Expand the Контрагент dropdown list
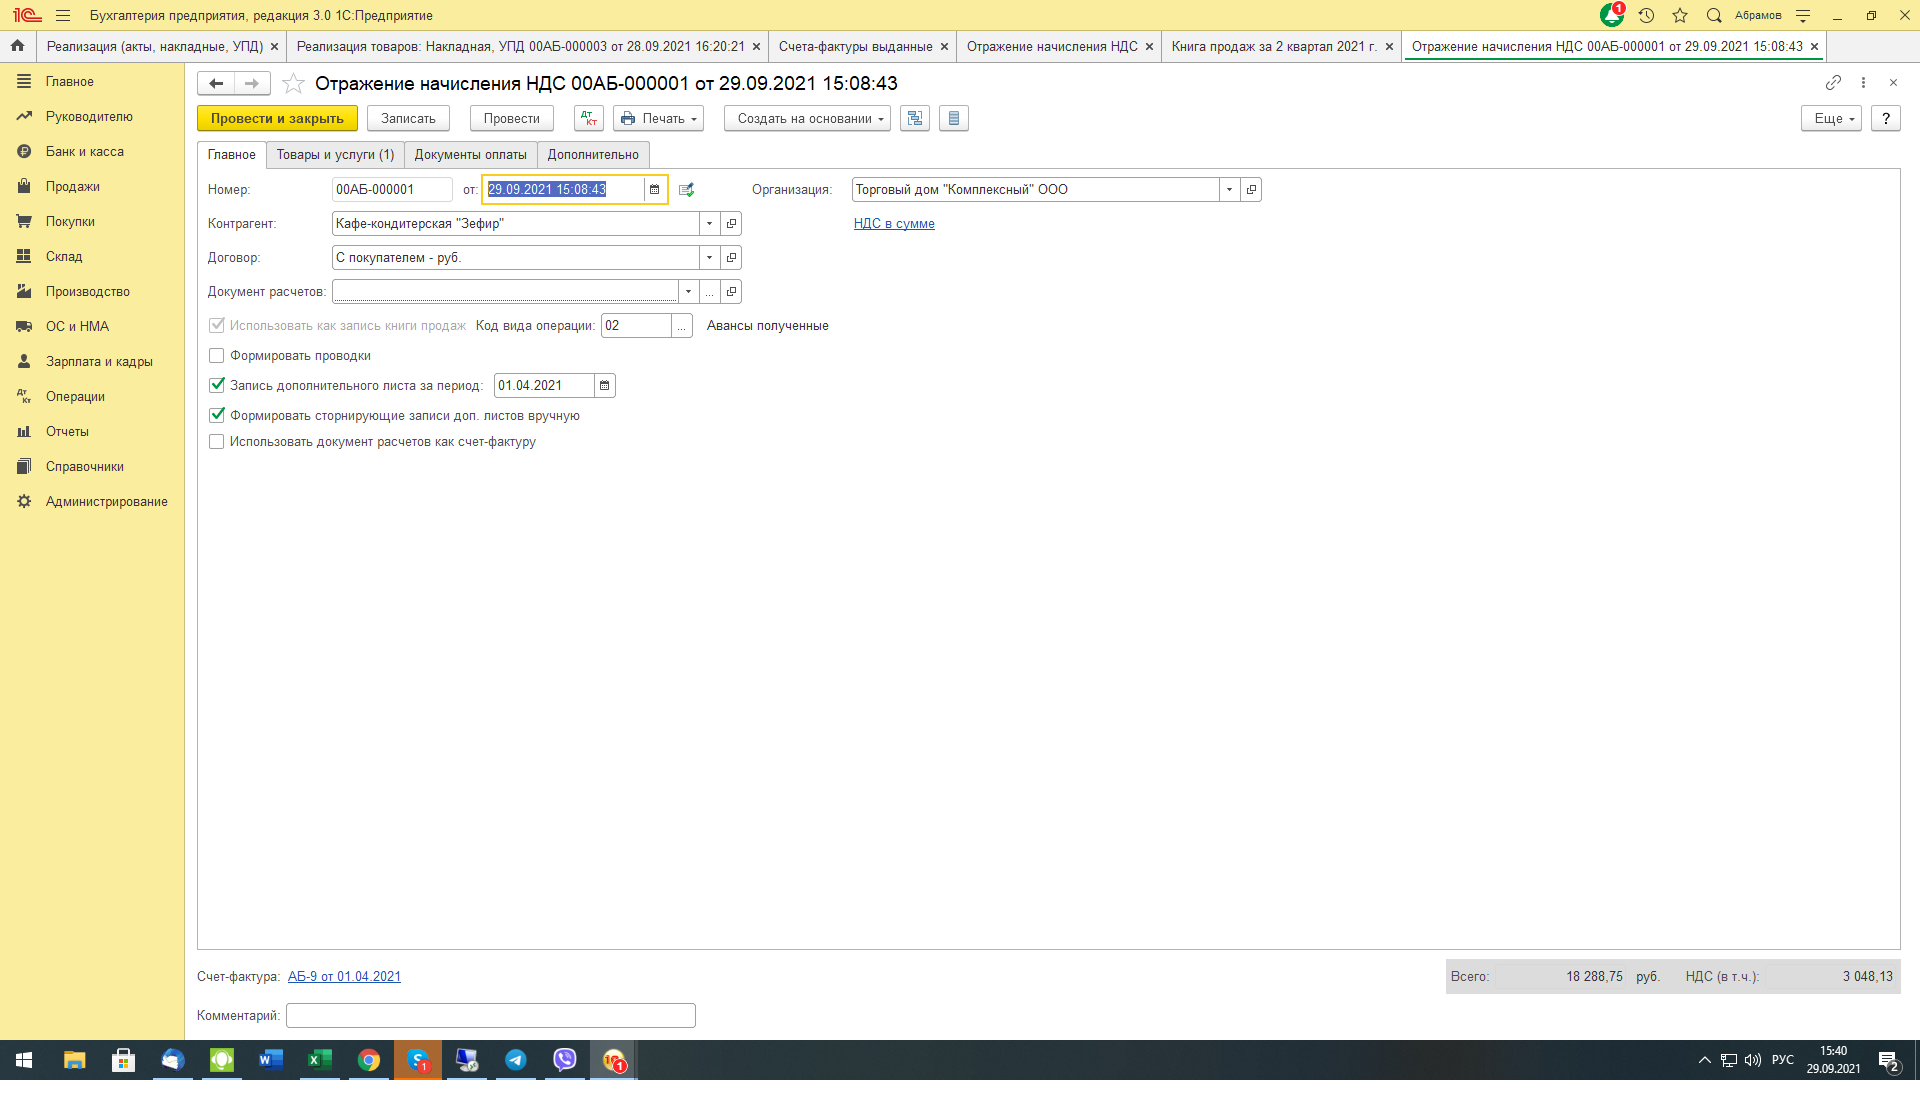The image size is (1920, 1116). coord(709,223)
